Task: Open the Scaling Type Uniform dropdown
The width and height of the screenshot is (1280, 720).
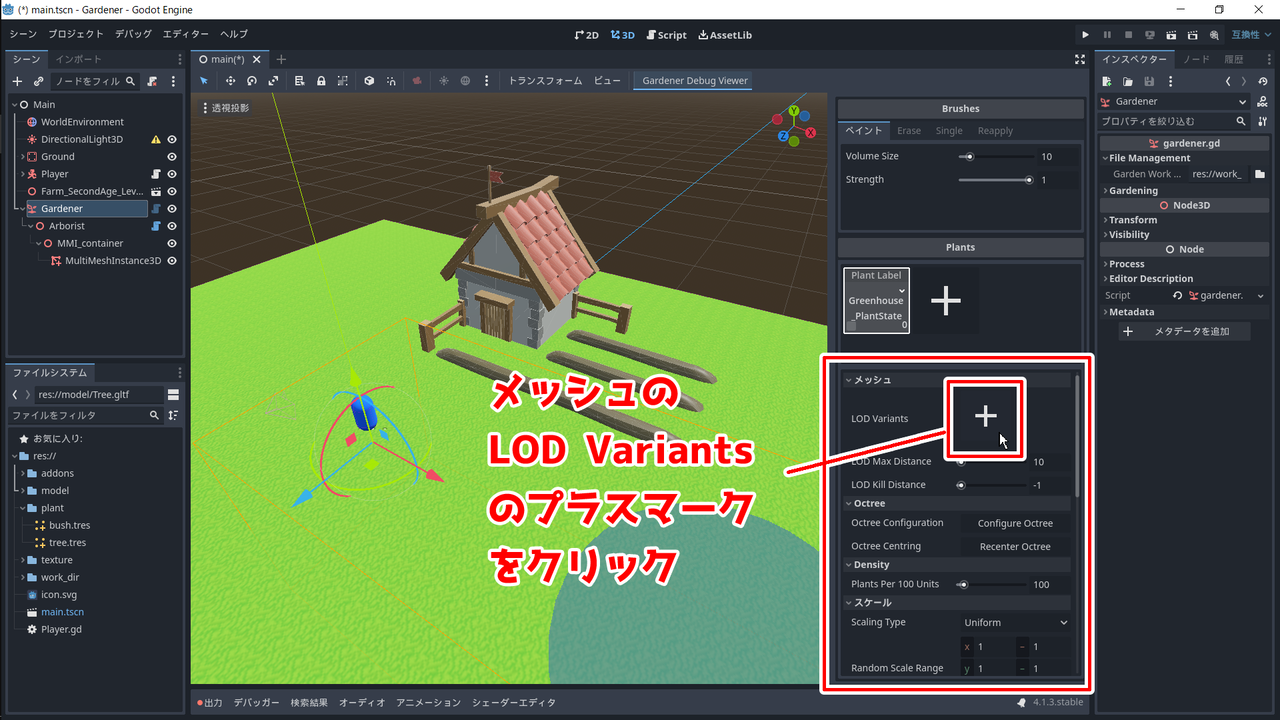Action: pos(1015,622)
